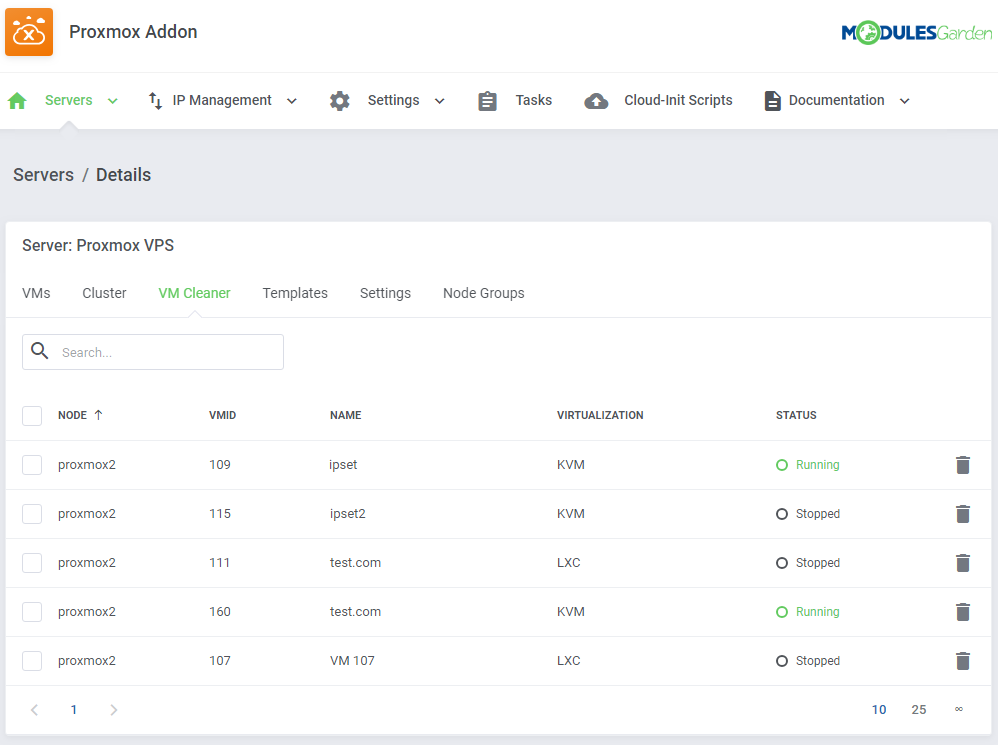Expand the Servers dropdown chevron
Viewport: 998px width, 745px height.
tap(113, 101)
